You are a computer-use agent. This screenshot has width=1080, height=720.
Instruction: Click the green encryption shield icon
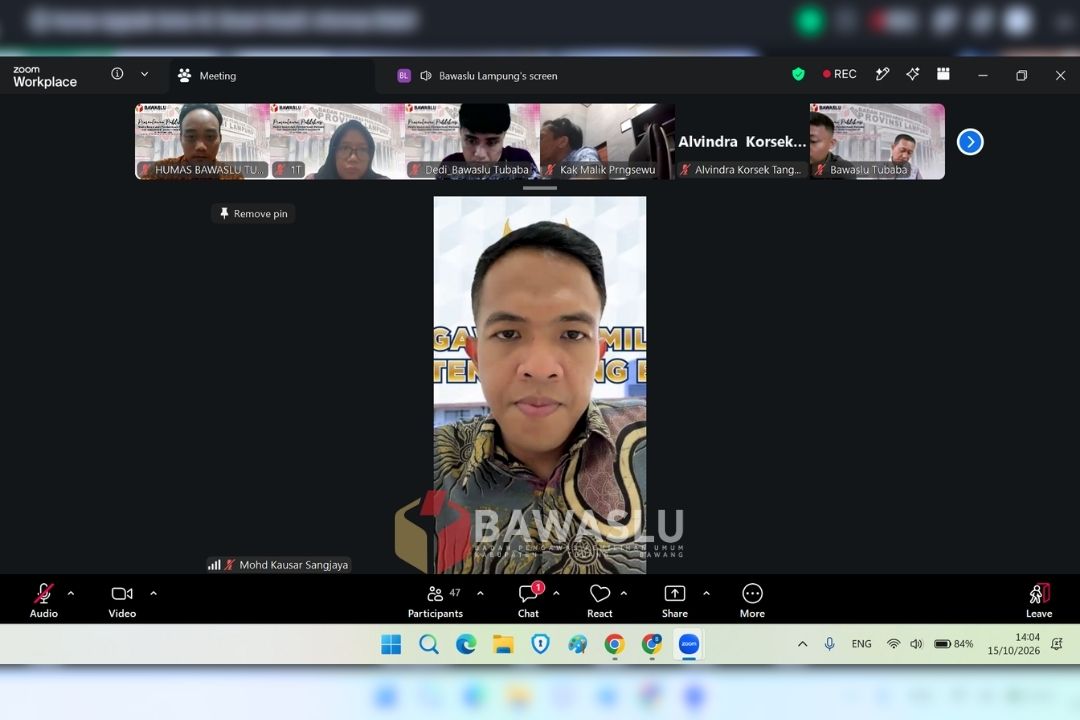[798, 74]
